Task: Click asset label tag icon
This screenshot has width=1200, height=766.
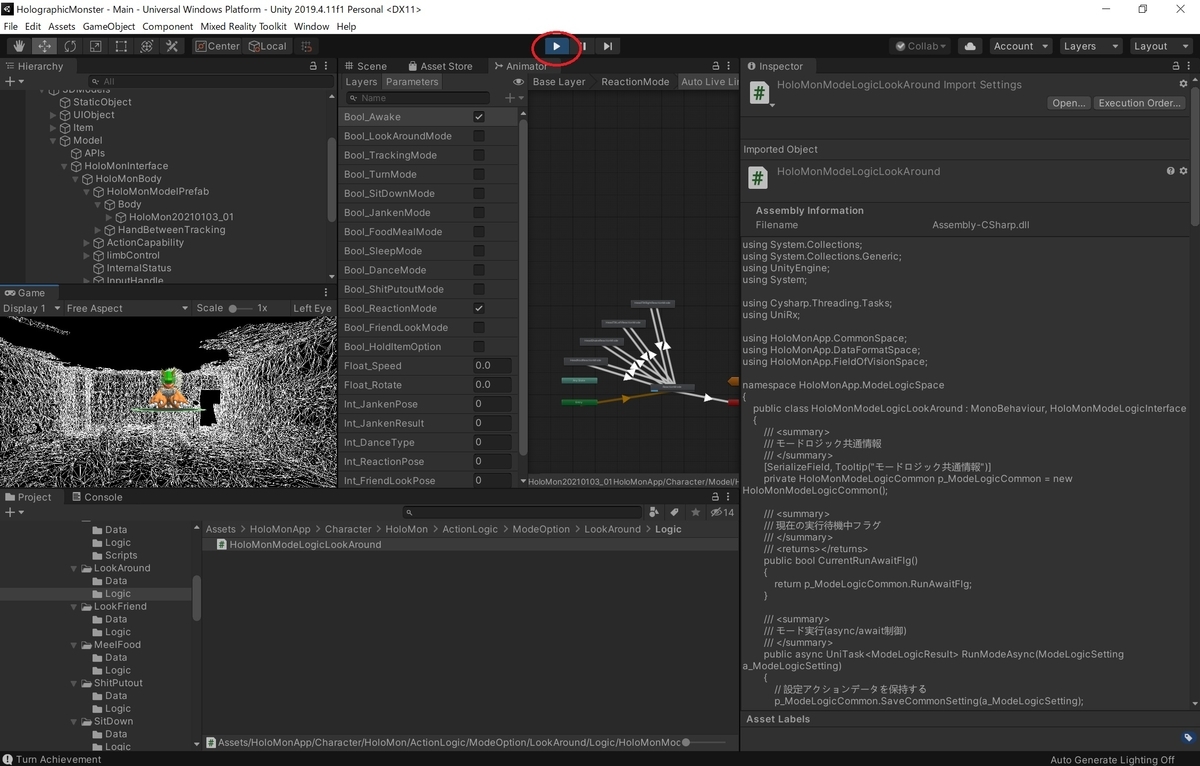Action: (x=1188, y=738)
